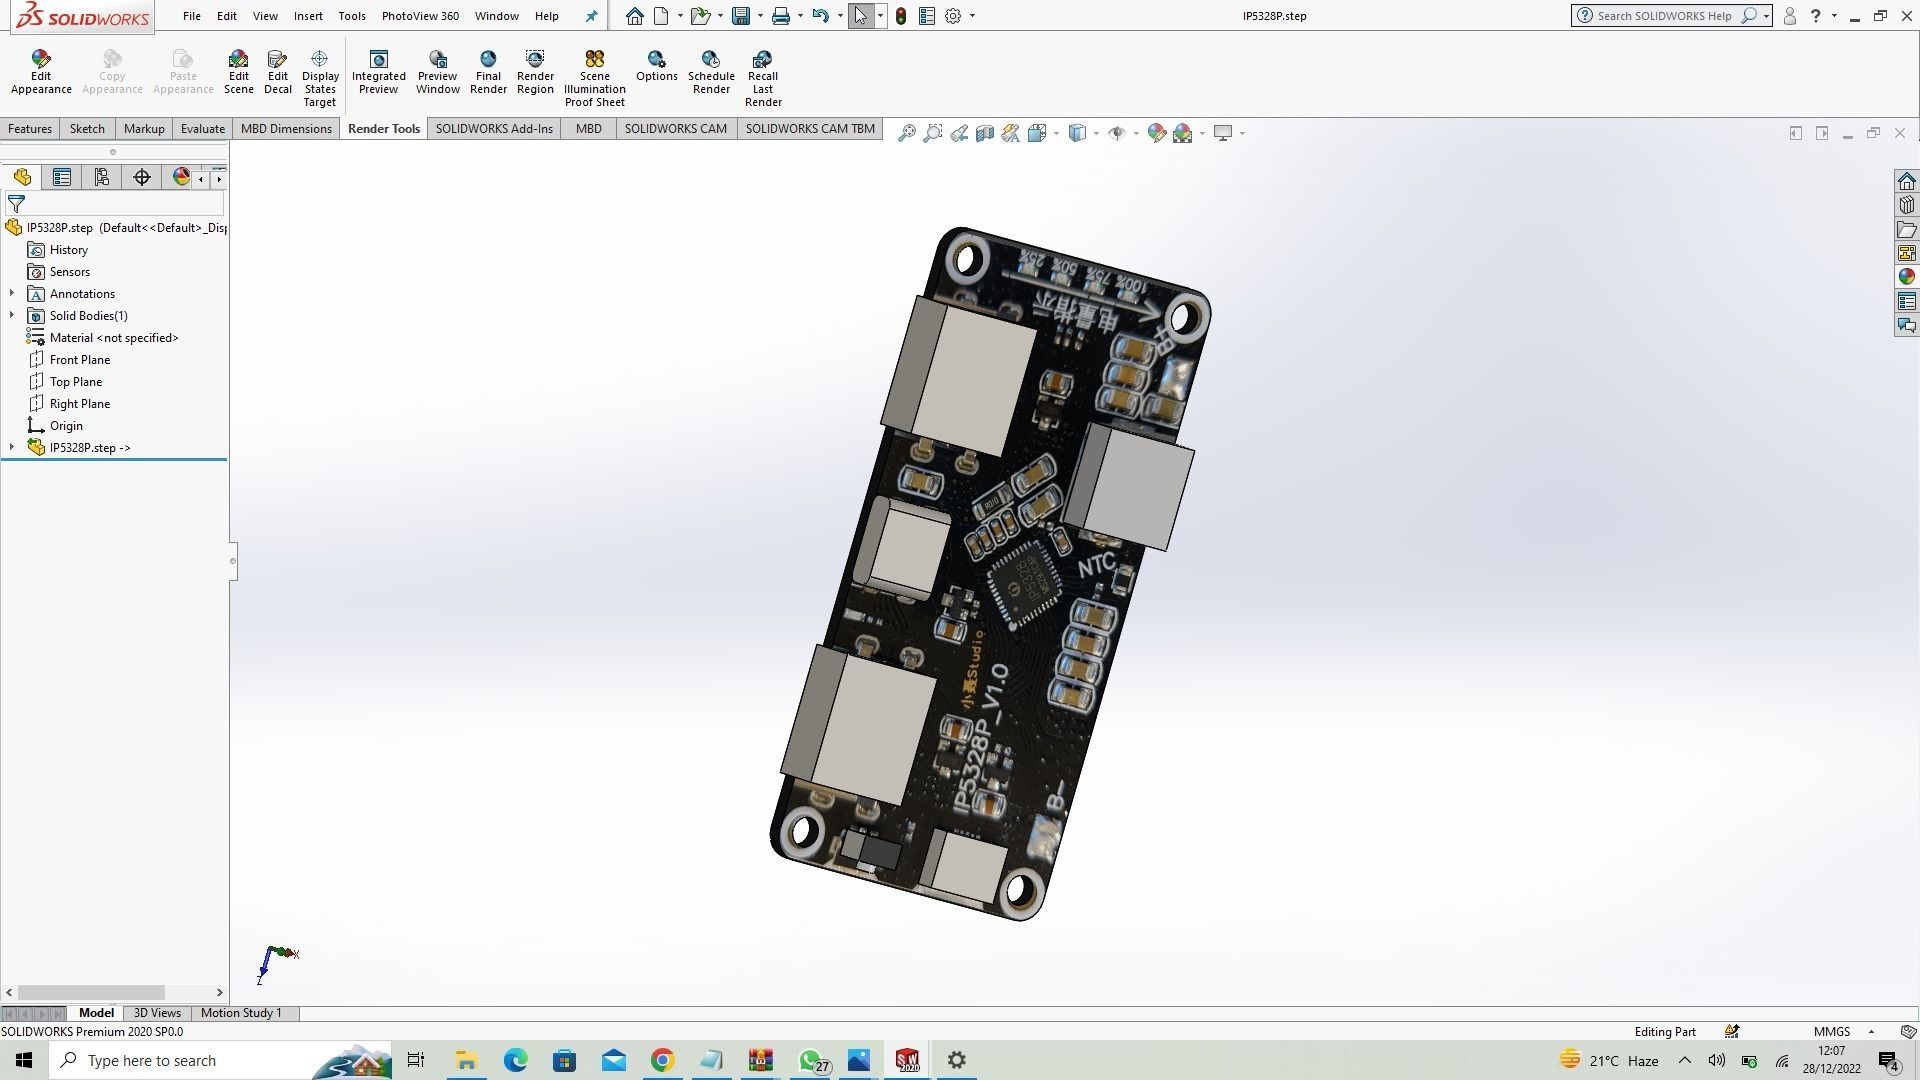
Task: Click the Edit Appearance tool
Action: tap(41, 72)
